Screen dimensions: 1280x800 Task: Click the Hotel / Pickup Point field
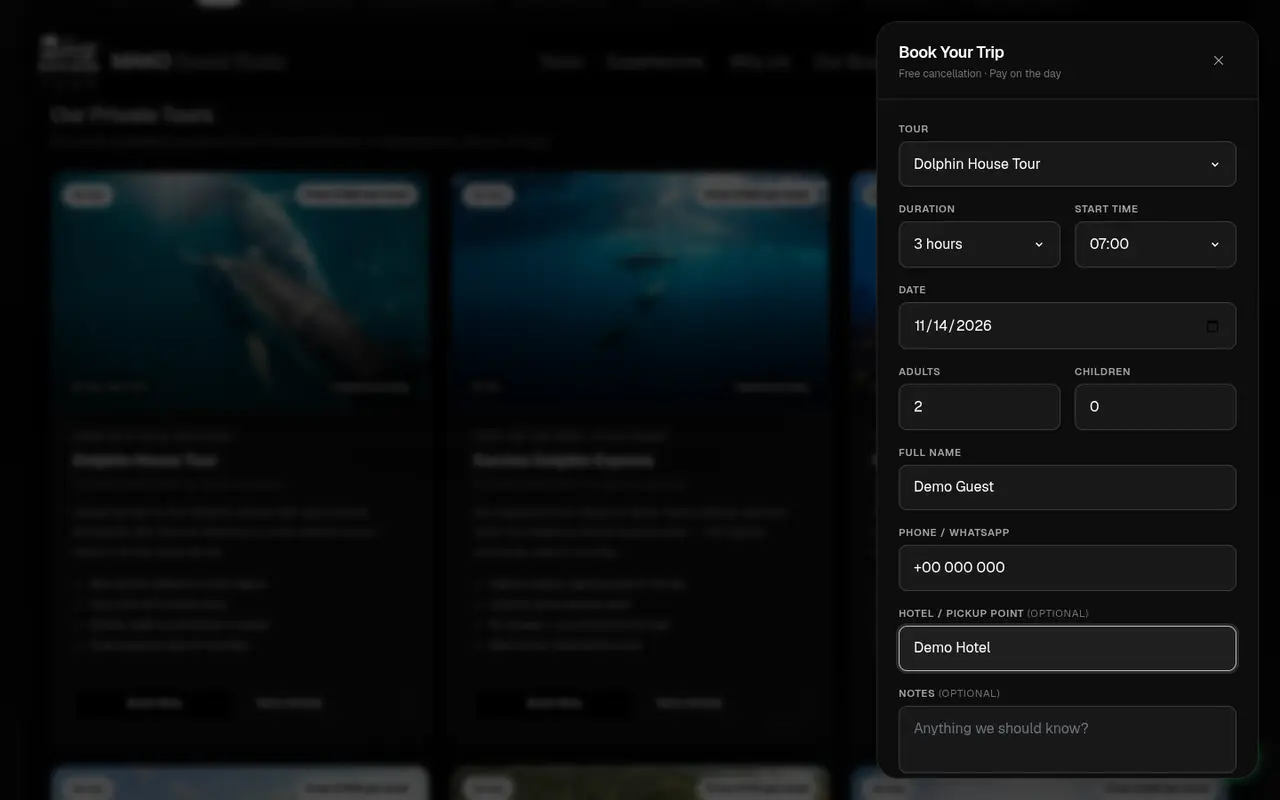pyautogui.click(x=1067, y=648)
